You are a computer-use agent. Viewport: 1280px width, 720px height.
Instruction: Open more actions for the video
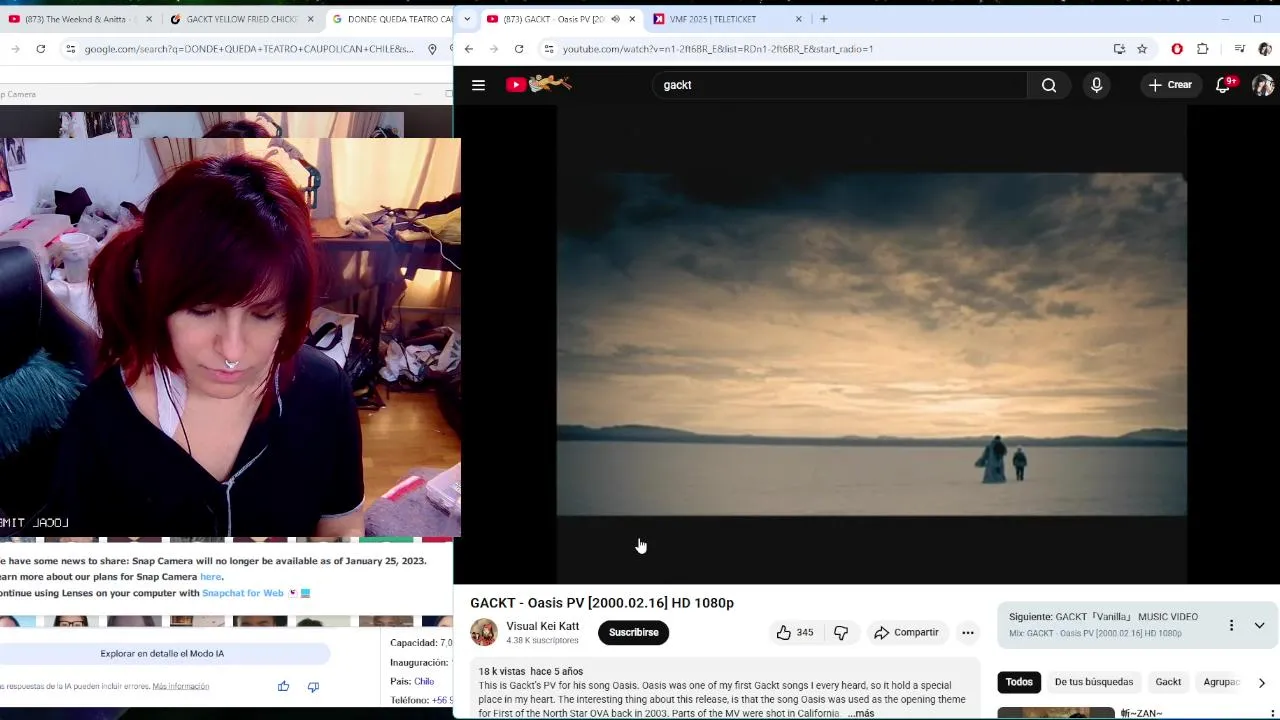click(967, 632)
